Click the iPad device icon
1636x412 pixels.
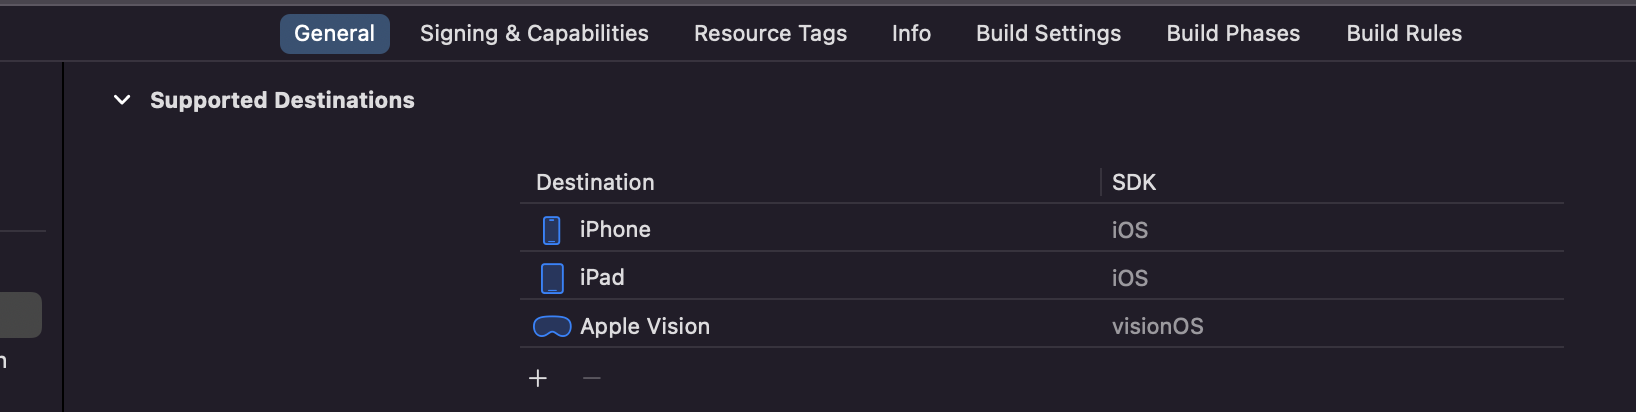click(x=552, y=278)
